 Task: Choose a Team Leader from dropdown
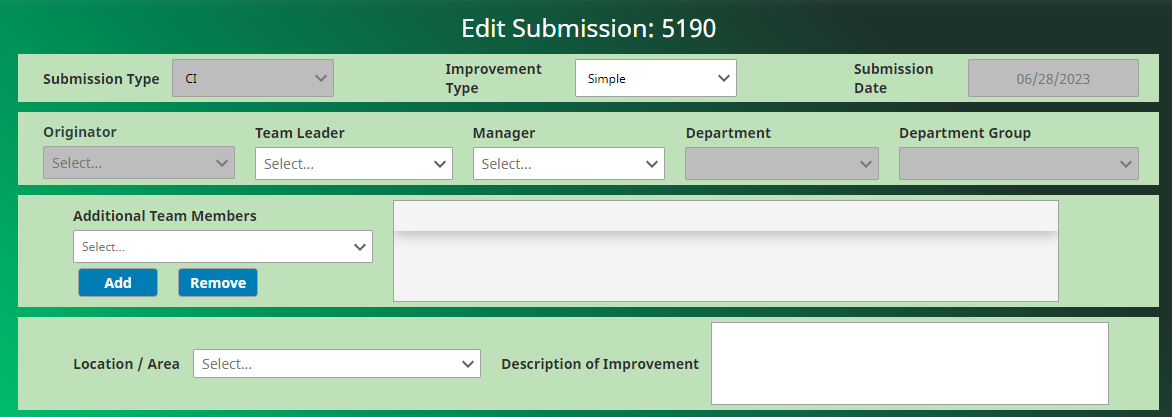coord(354,164)
